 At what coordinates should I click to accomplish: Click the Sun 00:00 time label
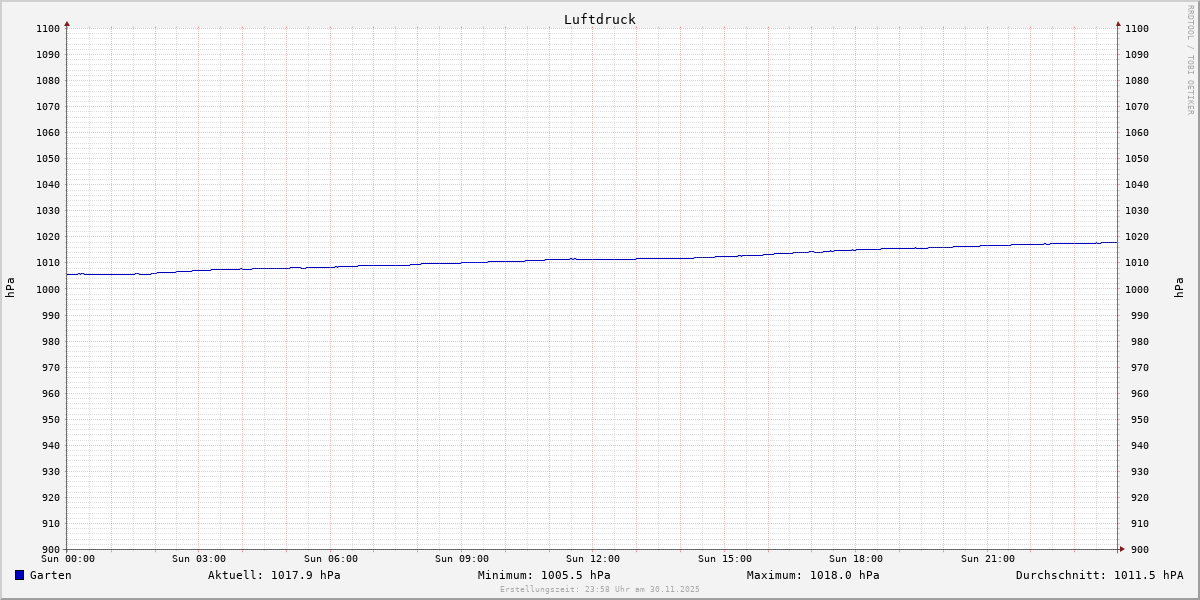click(x=68, y=559)
